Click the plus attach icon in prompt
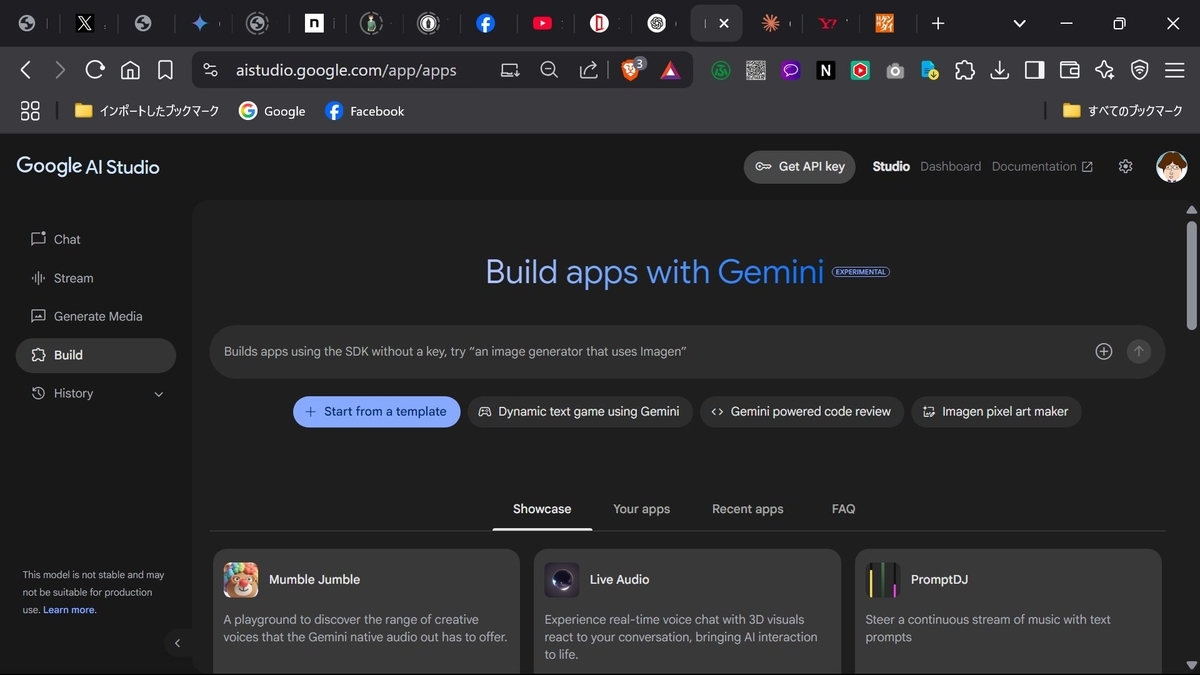Viewport: 1200px width, 675px height. click(1104, 351)
